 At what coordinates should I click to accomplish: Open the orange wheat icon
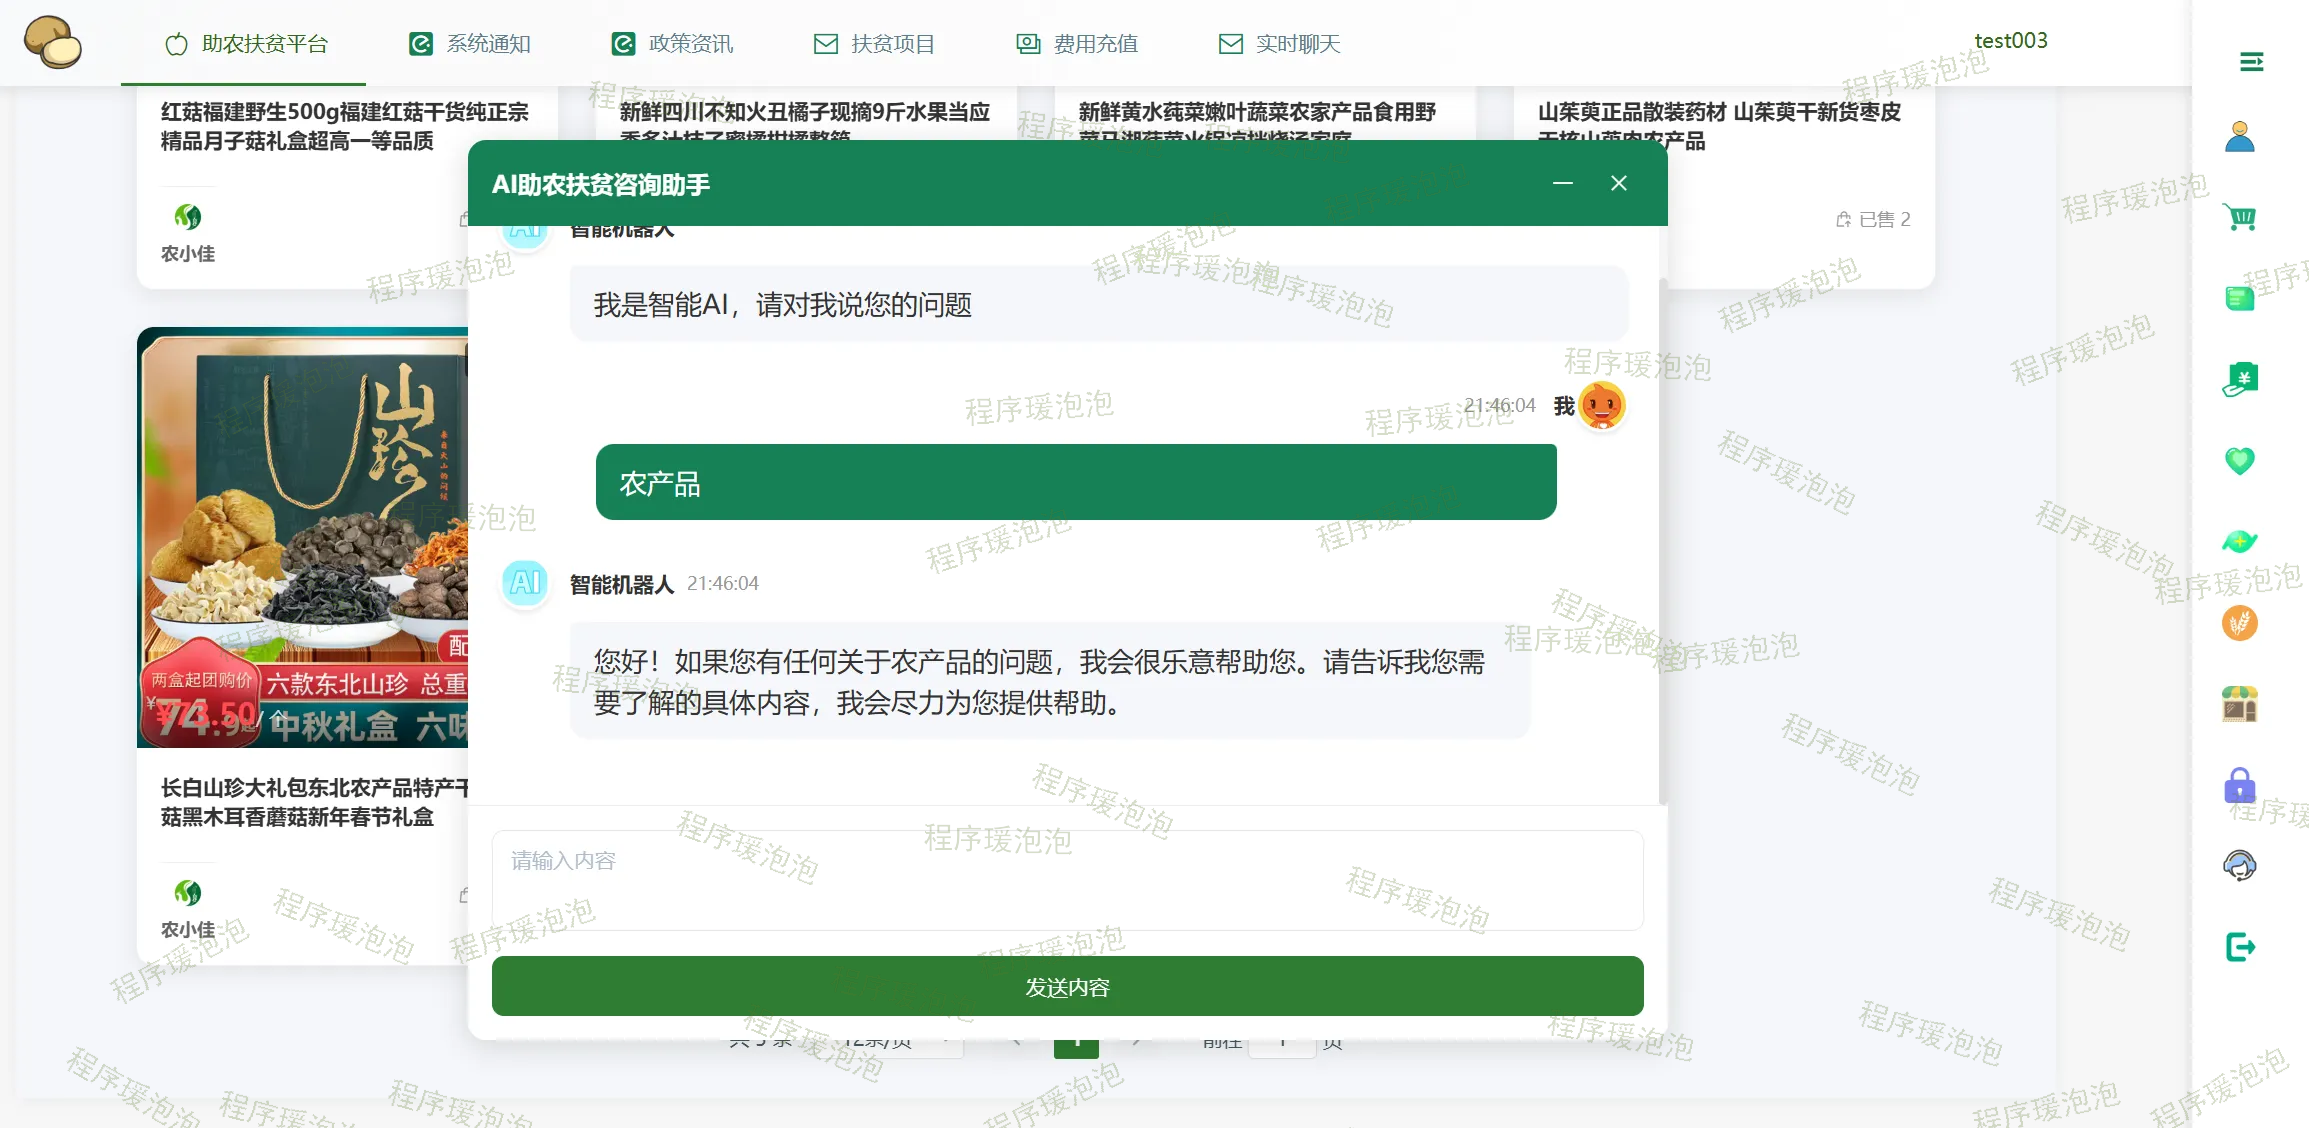point(2239,623)
